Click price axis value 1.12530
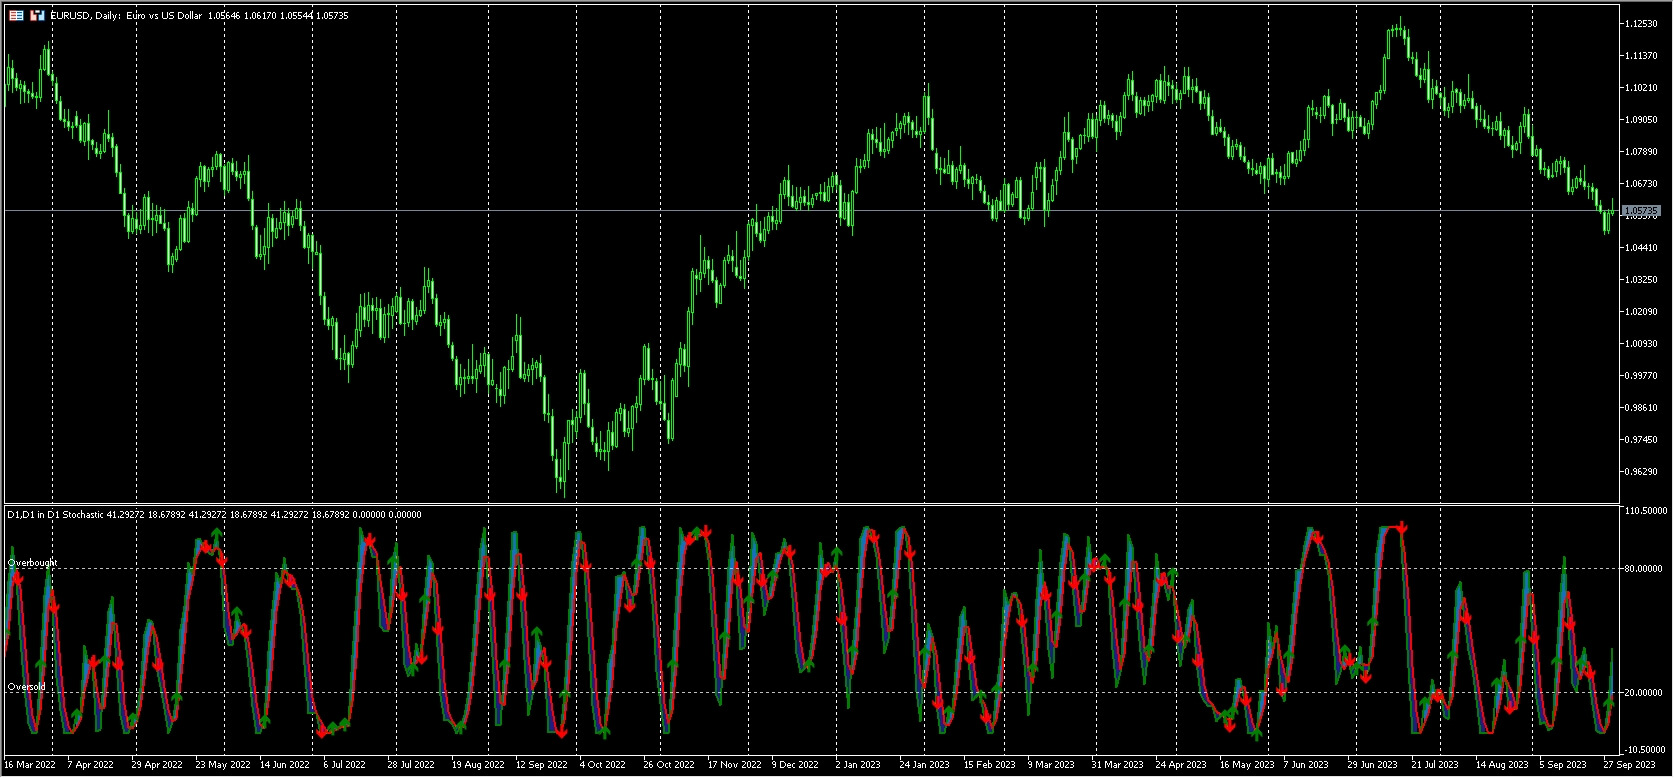The width and height of the screenshot is (1674, 778). tap(1641, 23)
